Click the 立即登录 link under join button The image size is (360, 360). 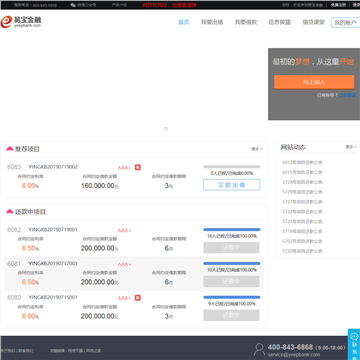point(347,95)
